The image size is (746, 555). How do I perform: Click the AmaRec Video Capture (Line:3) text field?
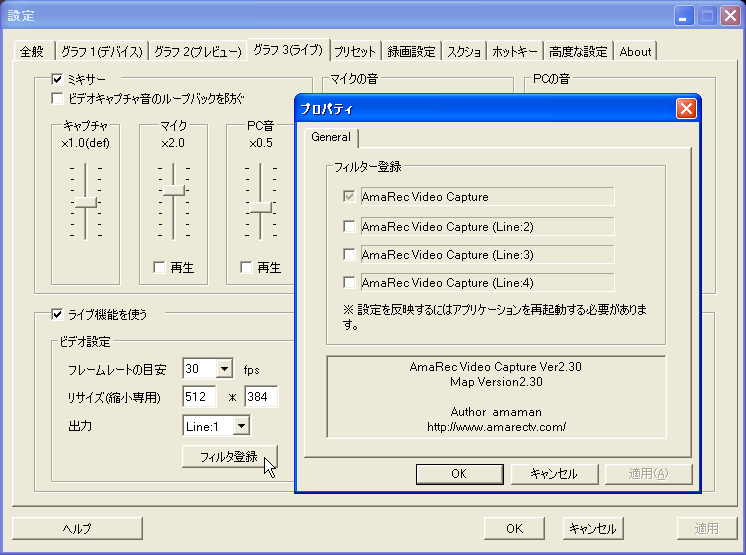coord(487,254)
